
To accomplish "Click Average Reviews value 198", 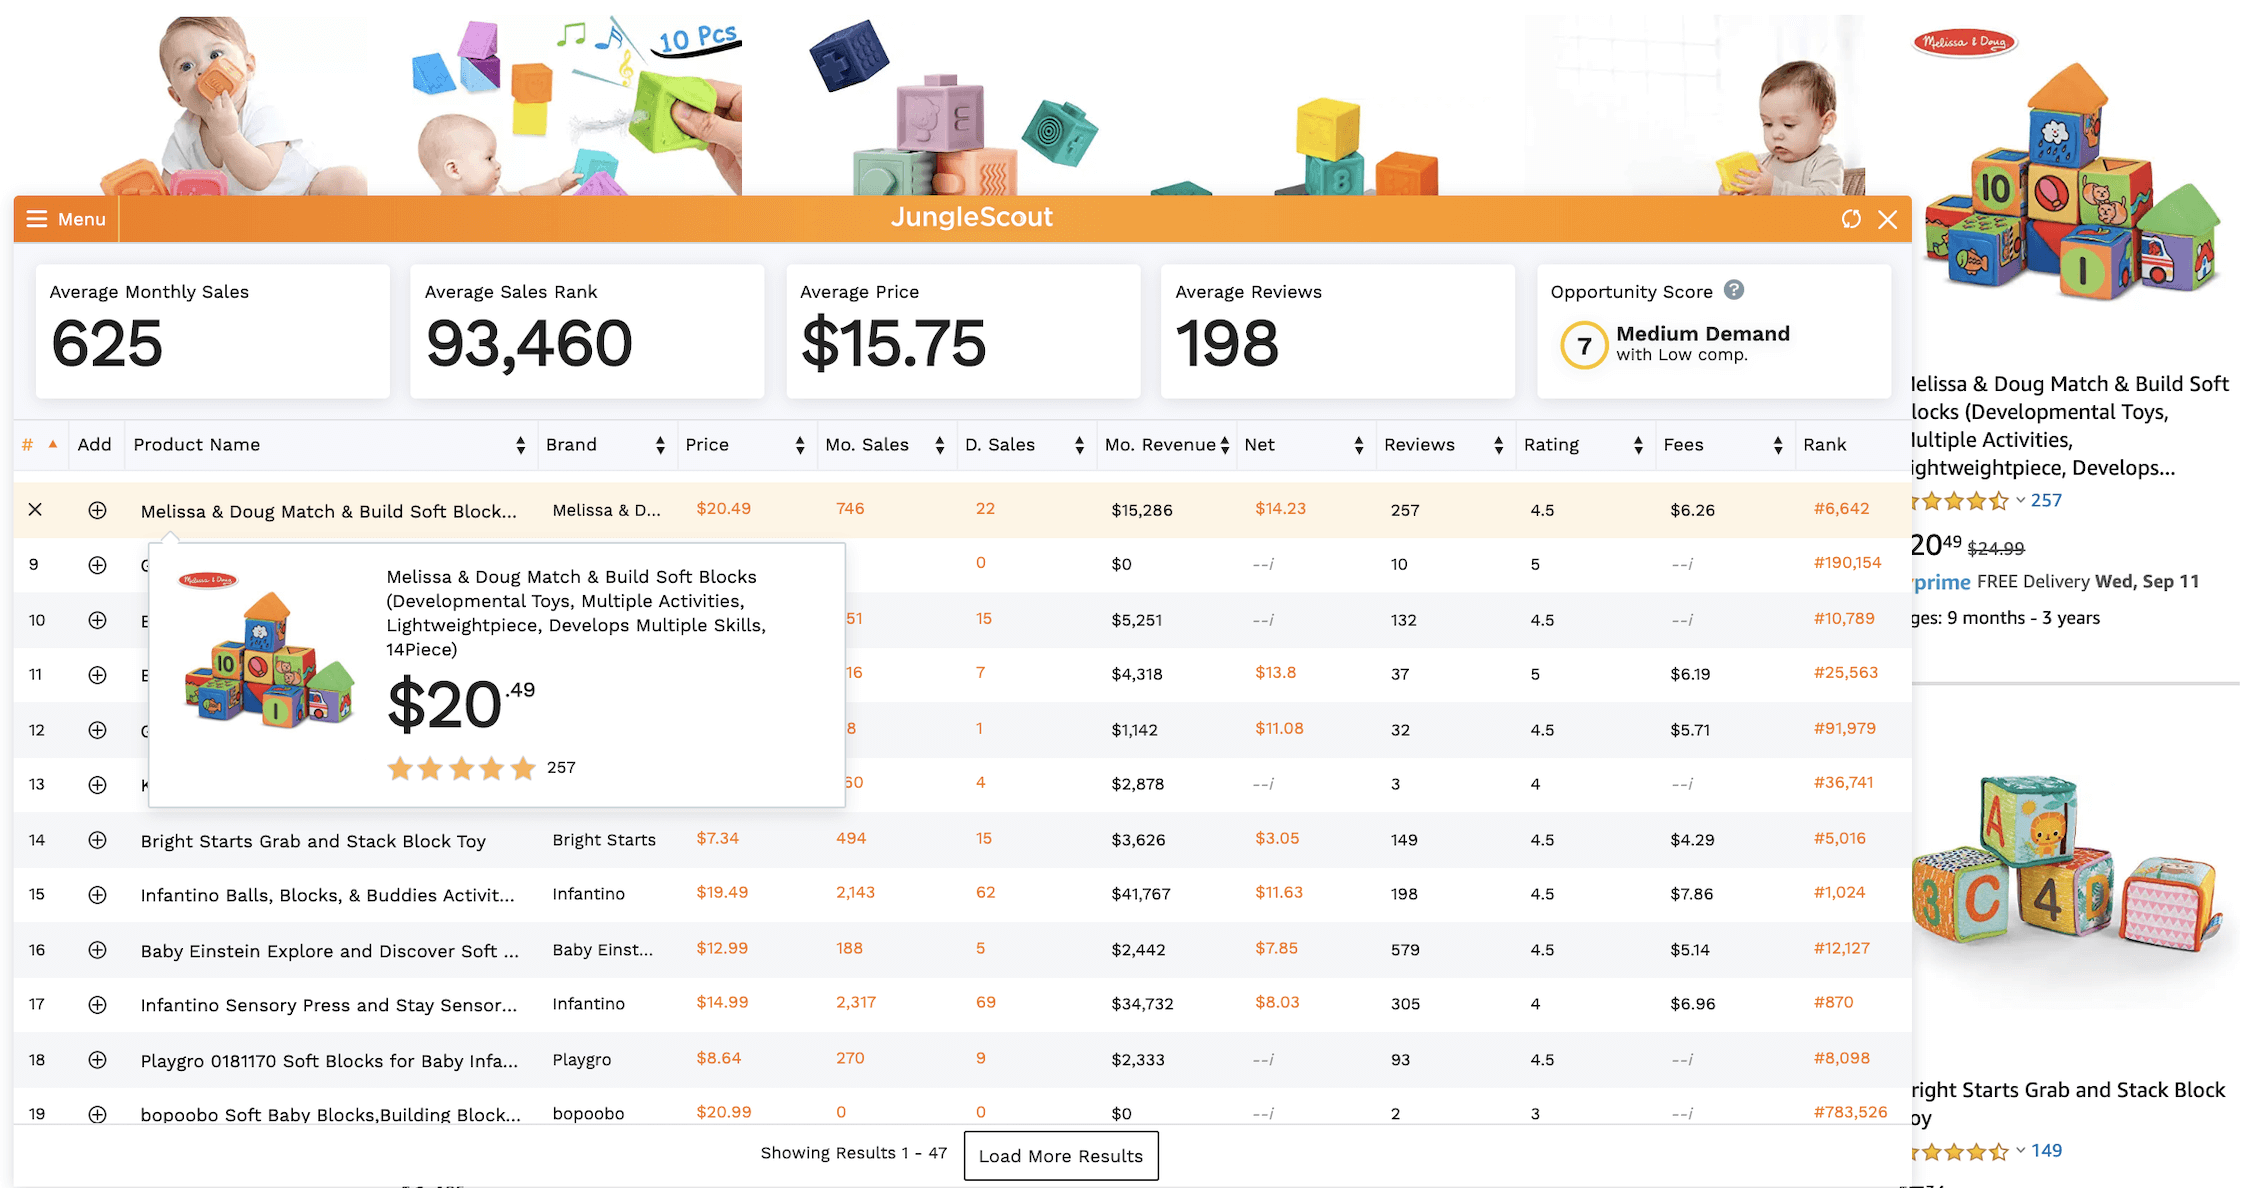I will 1227,344.
